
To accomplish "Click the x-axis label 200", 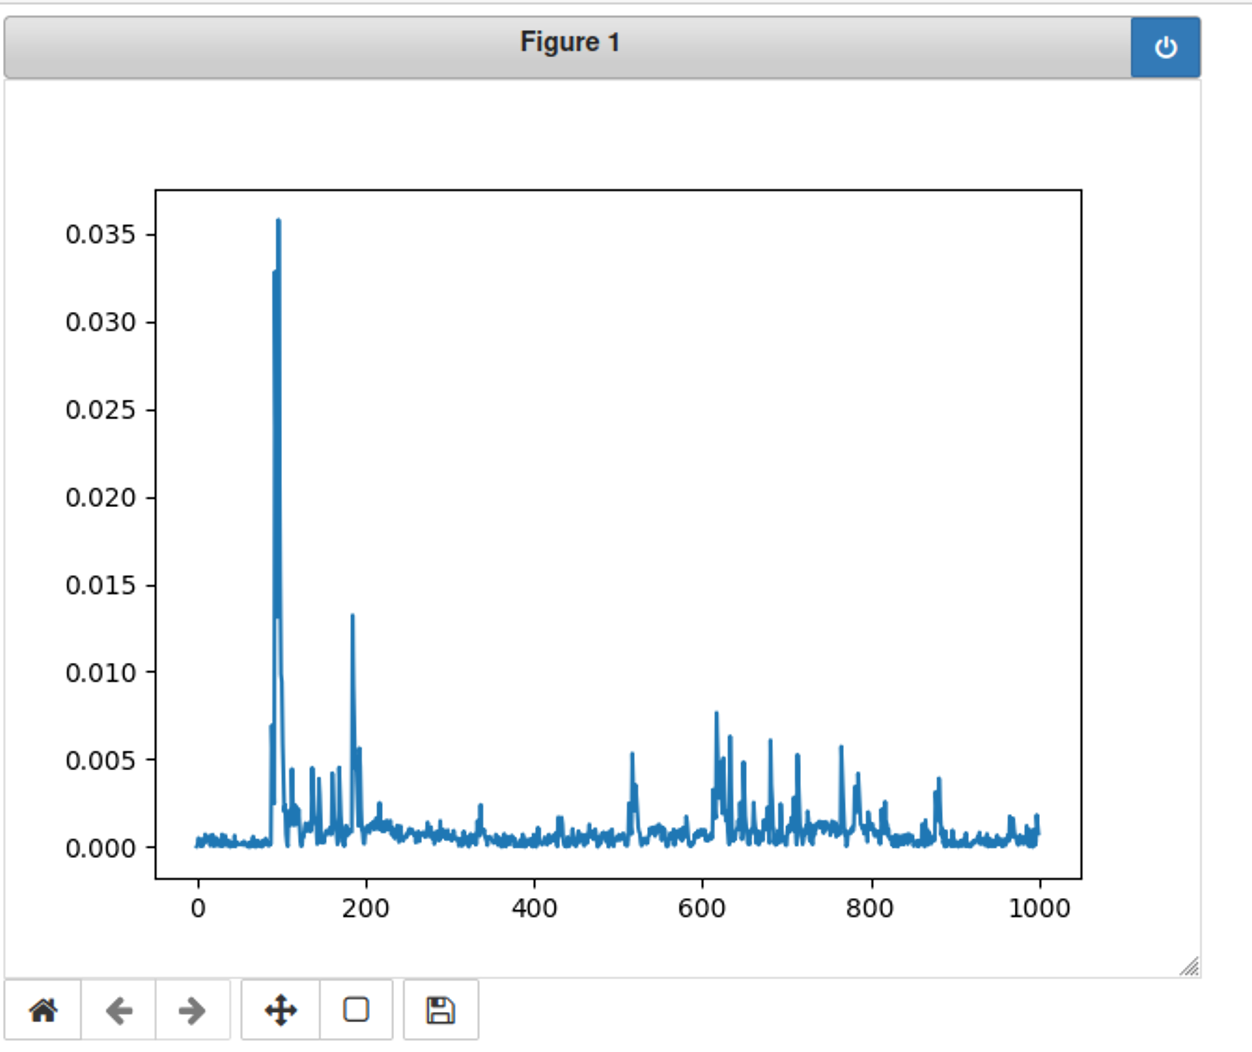I will coord(366,908).
